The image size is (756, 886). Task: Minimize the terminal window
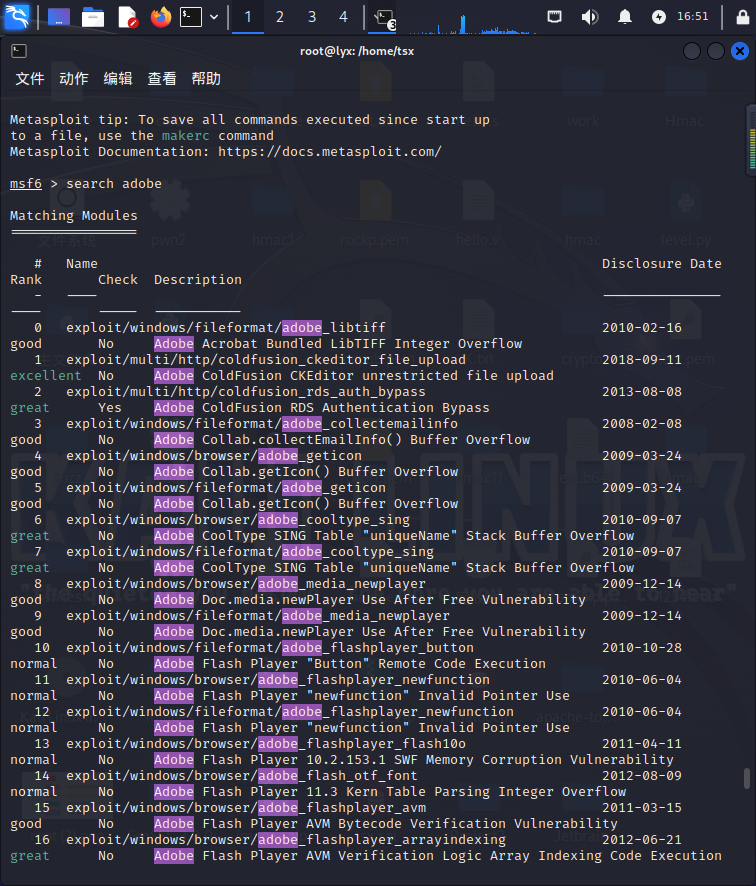(x=692, y=51)
